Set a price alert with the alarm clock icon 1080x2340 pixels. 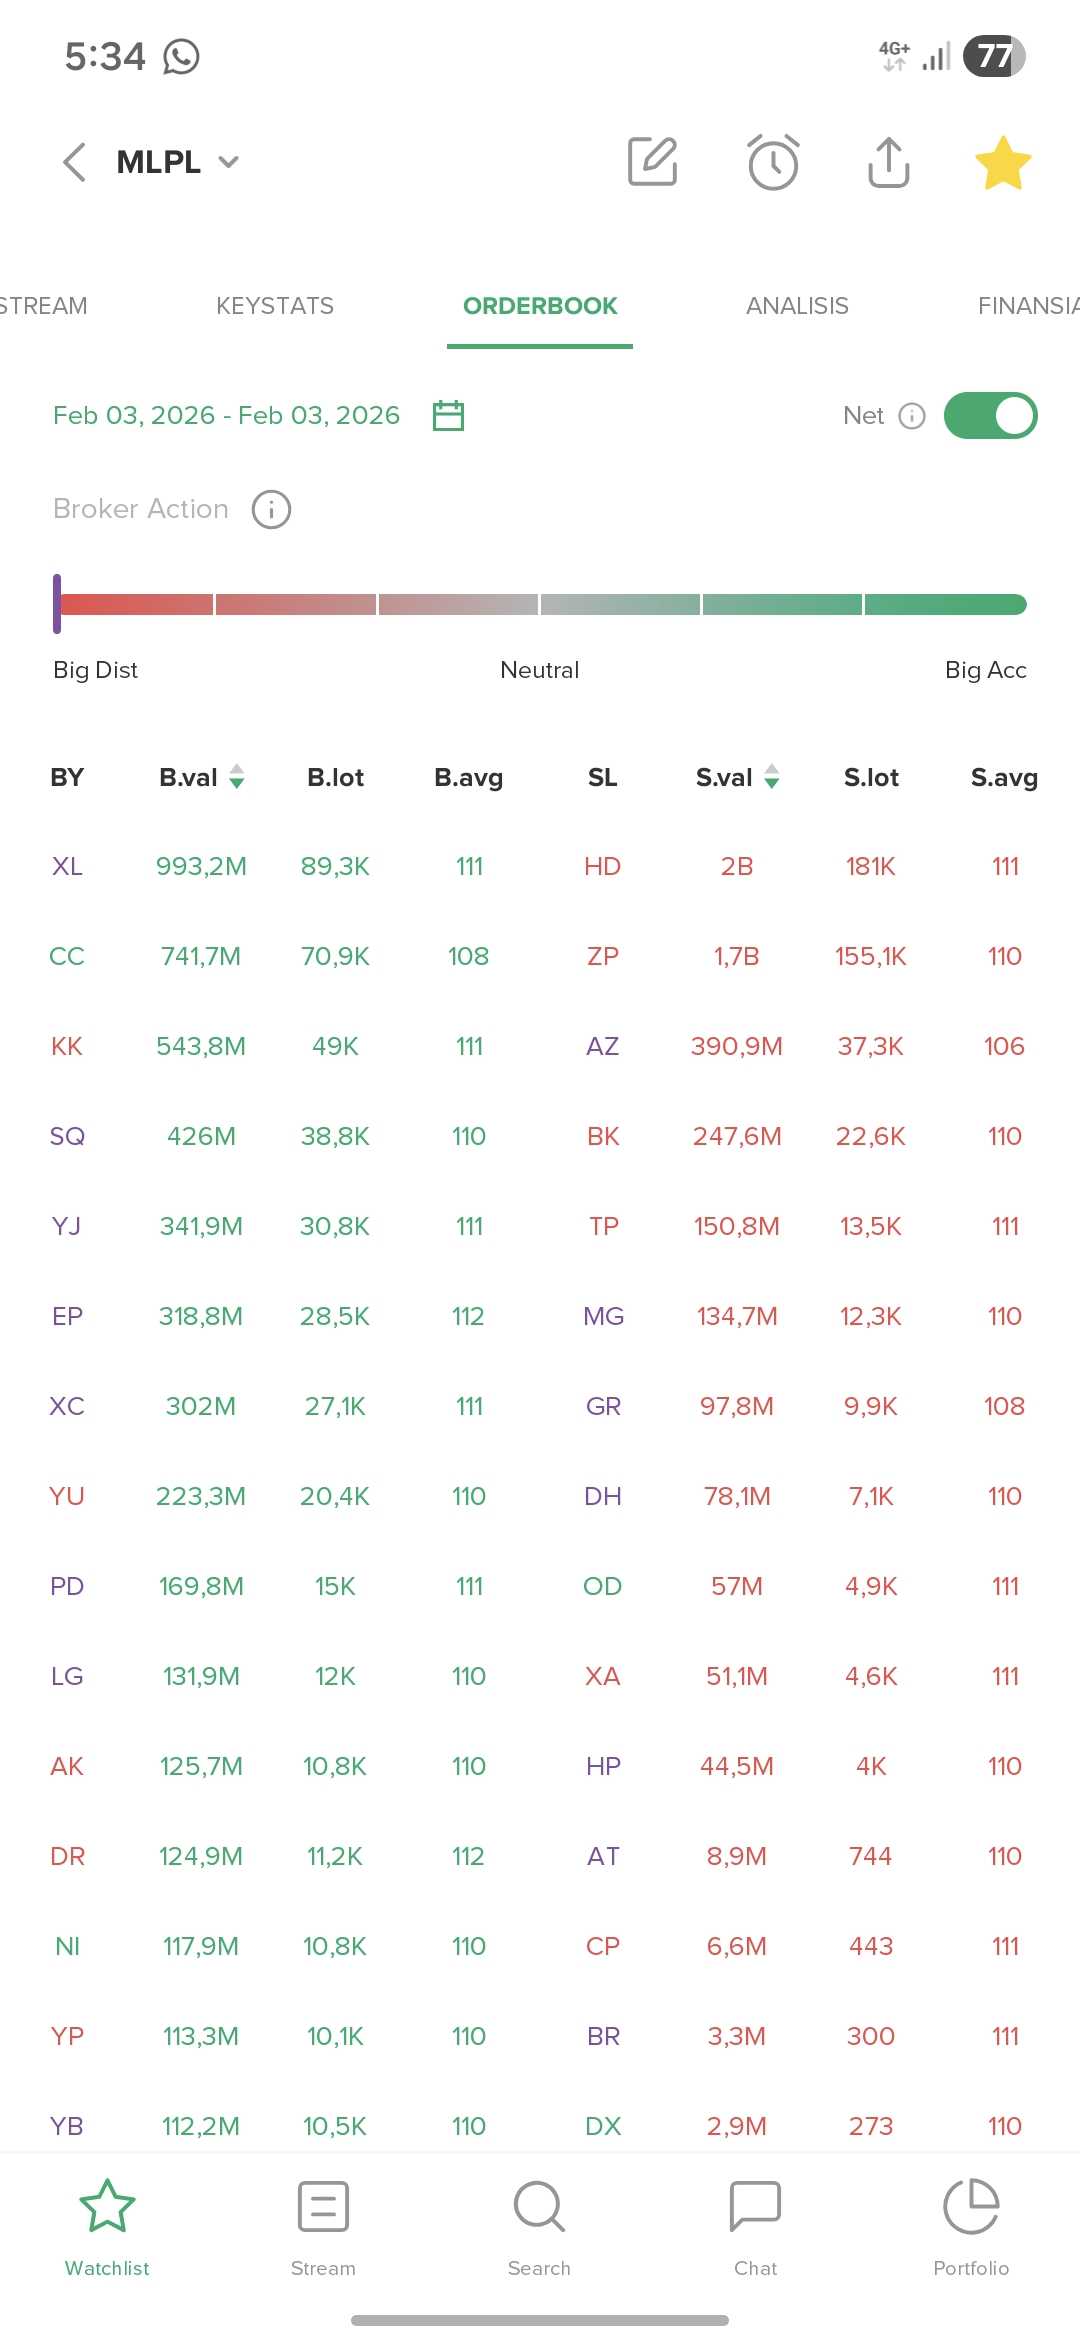point(773,162)
